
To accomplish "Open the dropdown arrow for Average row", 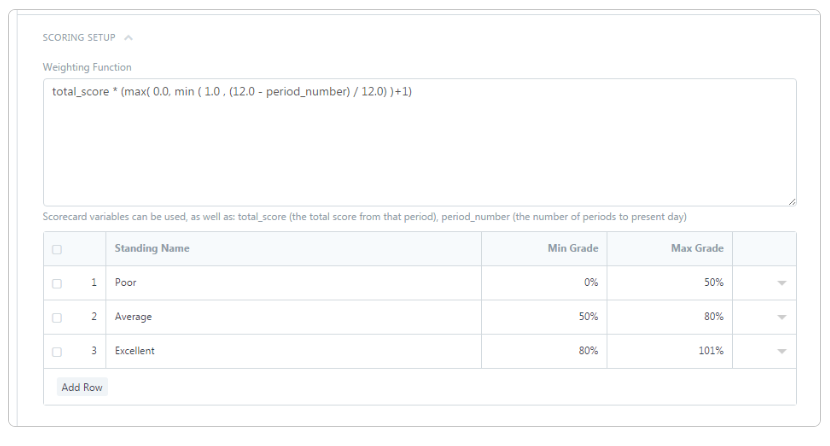I will [781, 317].
